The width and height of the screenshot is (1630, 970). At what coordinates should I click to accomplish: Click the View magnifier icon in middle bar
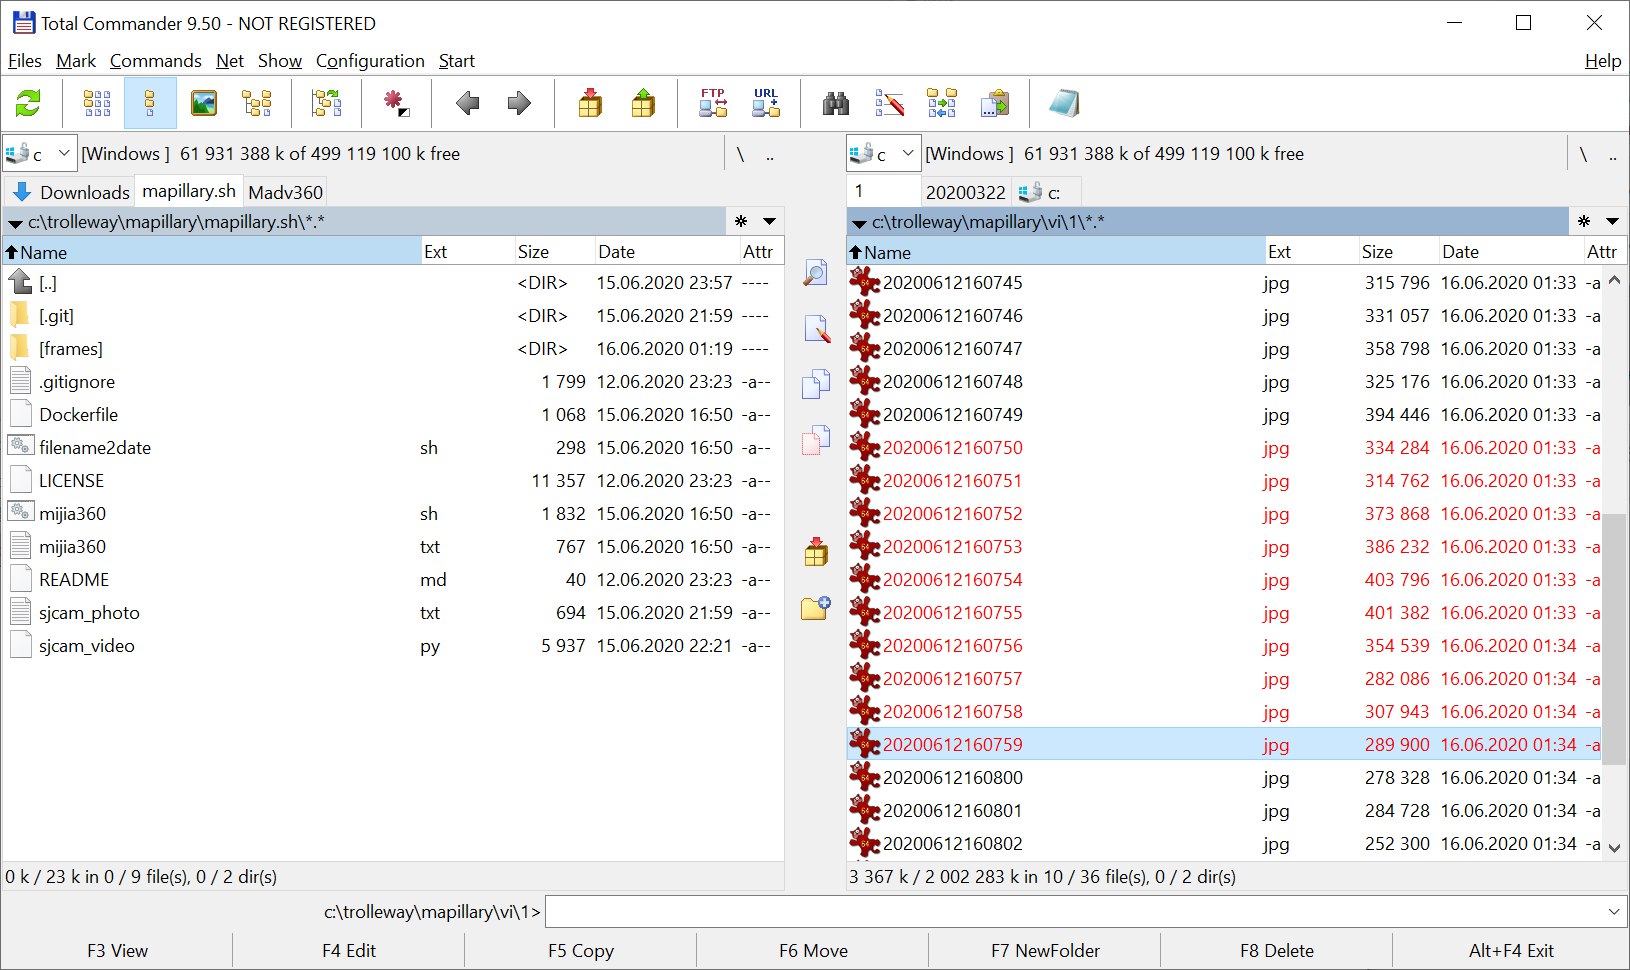[x=816, y=273]
